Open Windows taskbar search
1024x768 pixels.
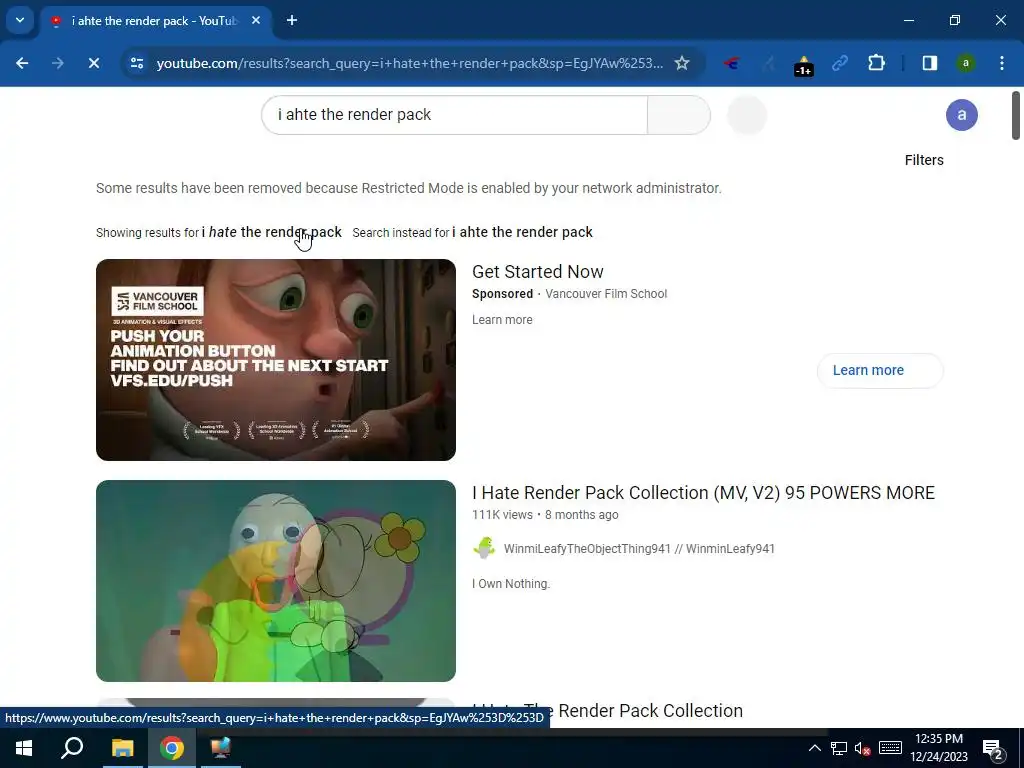[x=72, y=748]
